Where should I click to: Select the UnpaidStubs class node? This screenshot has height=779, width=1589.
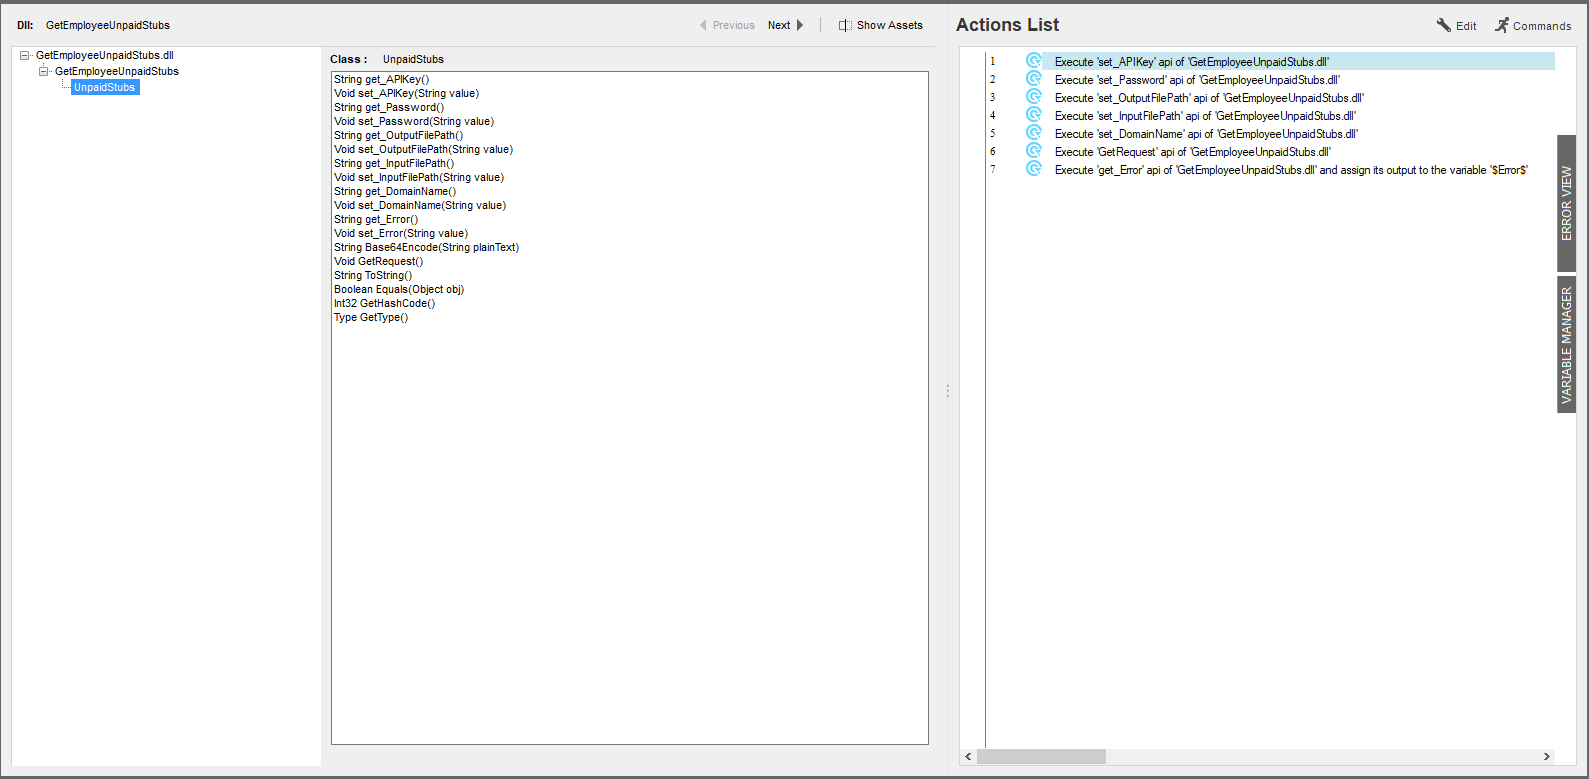(105, 88)
